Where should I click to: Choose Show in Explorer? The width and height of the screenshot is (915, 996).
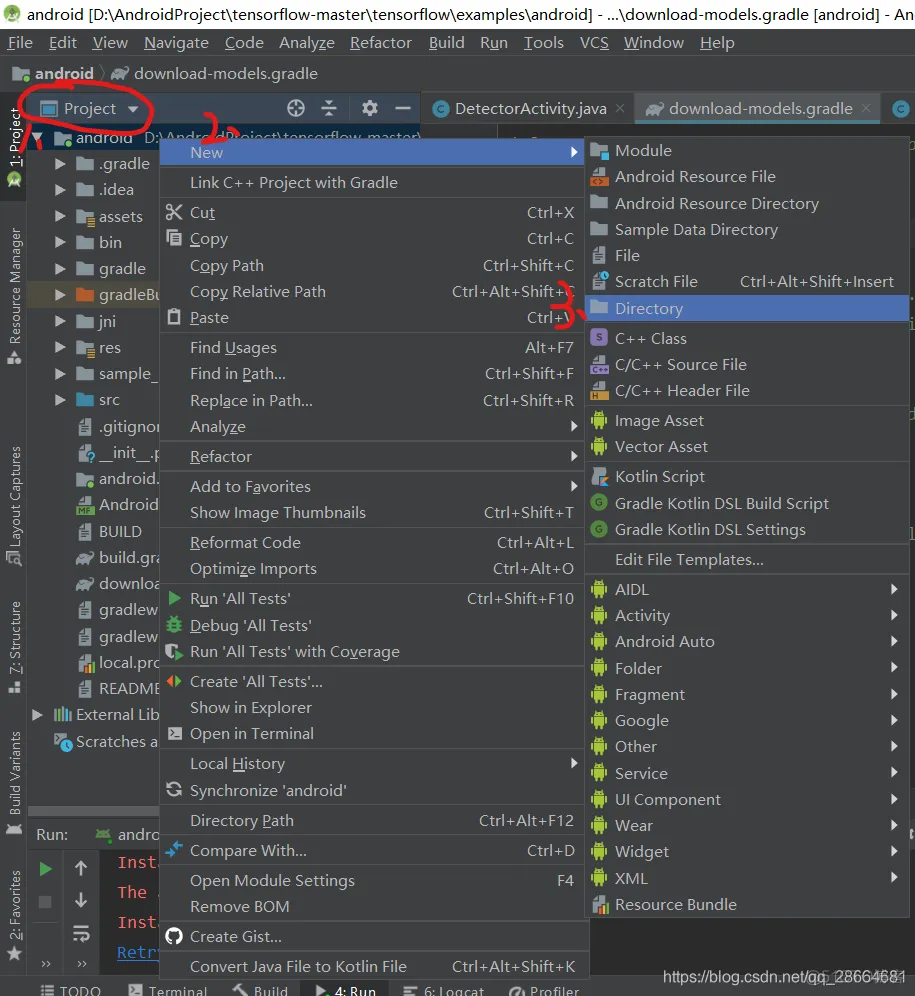click(x=372, y=708)
